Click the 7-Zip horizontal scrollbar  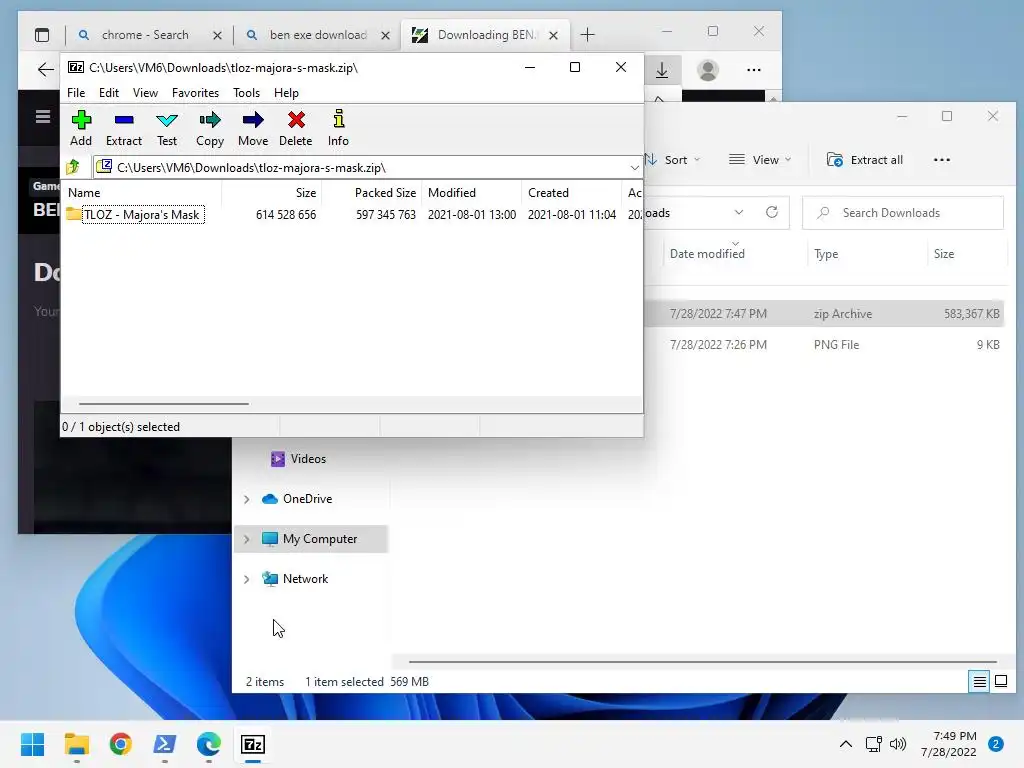pos(163,404)
